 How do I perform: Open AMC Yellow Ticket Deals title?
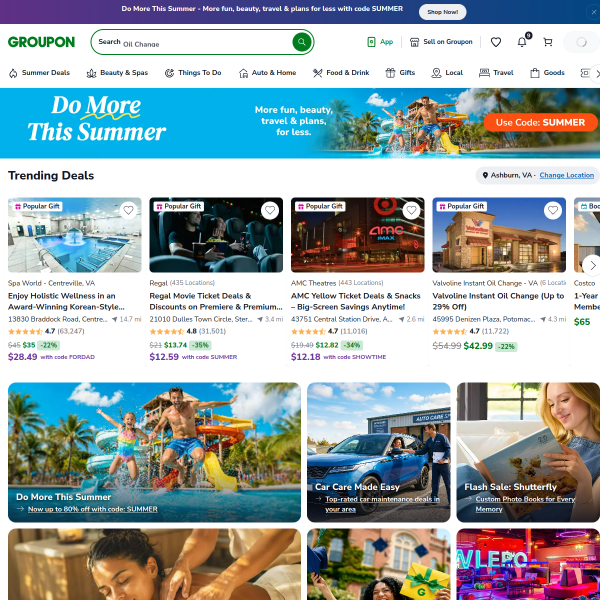355,301
